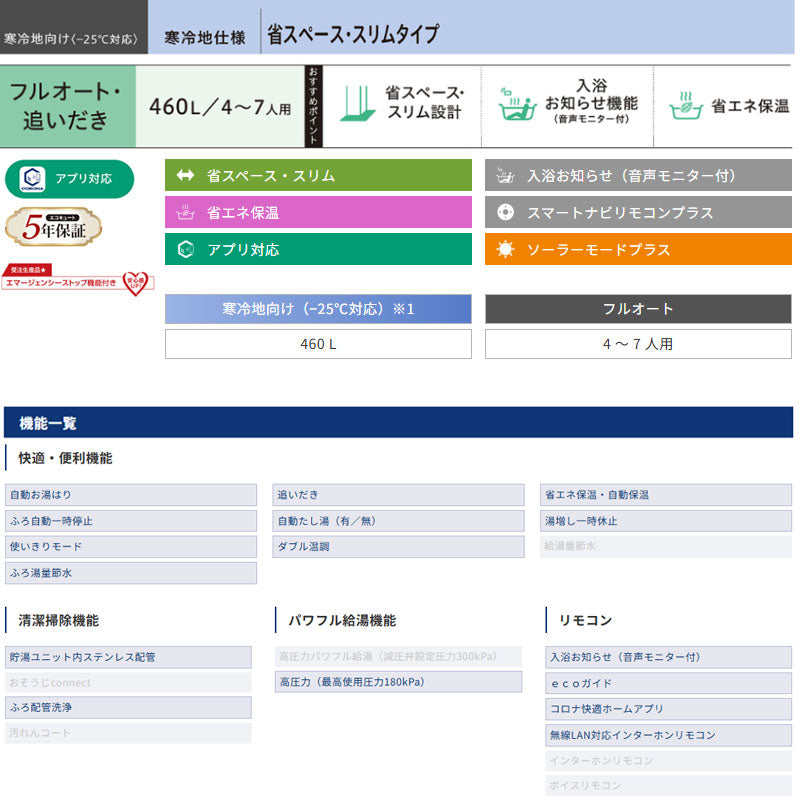
Task: Click the grayed-out 汚れんコート item
Action: 128,733
